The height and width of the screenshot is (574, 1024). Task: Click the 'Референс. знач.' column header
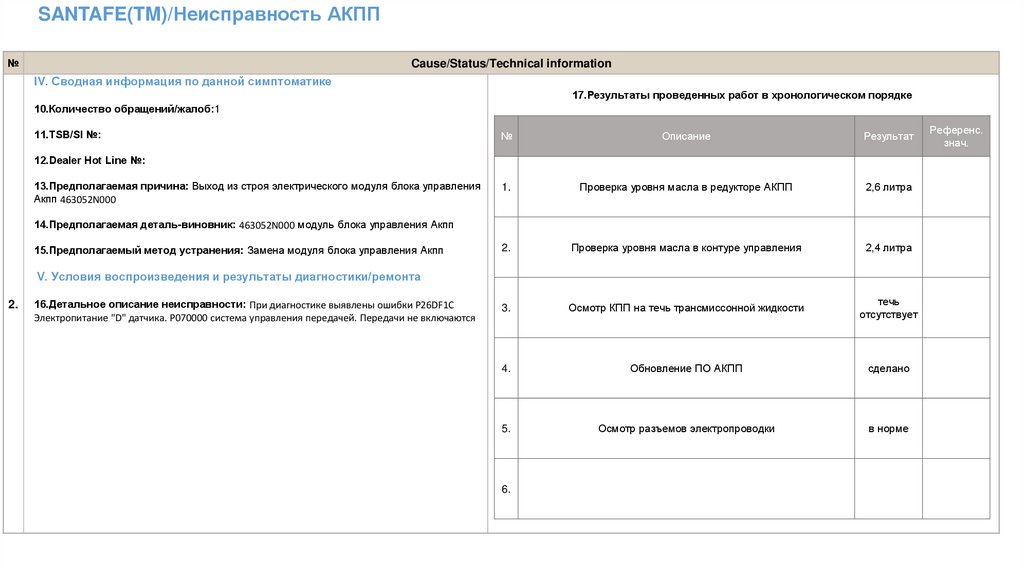(x=955, y=136)
